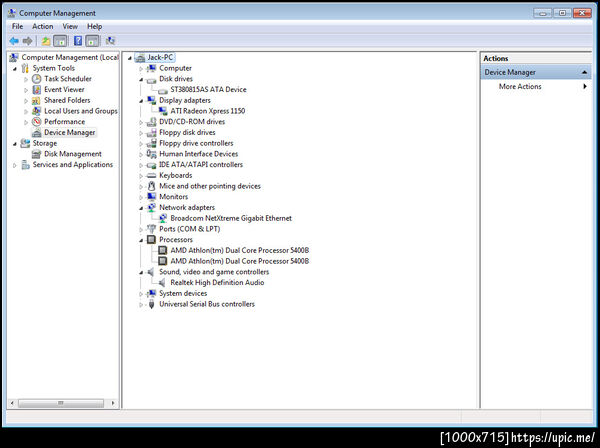This screenshot has height=448, width=600.
Task: Collapse the Display adapters category
Action: (141, 101)
